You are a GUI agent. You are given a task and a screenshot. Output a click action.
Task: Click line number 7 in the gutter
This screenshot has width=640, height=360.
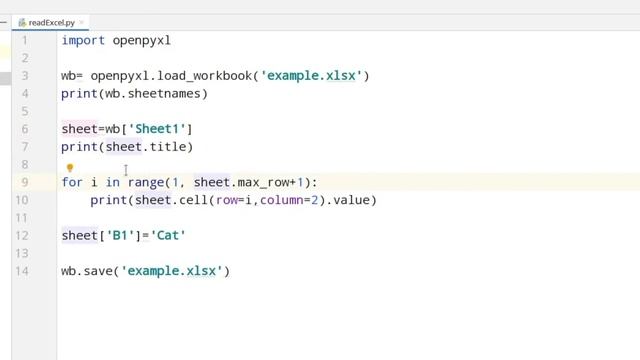click(24, 147)
